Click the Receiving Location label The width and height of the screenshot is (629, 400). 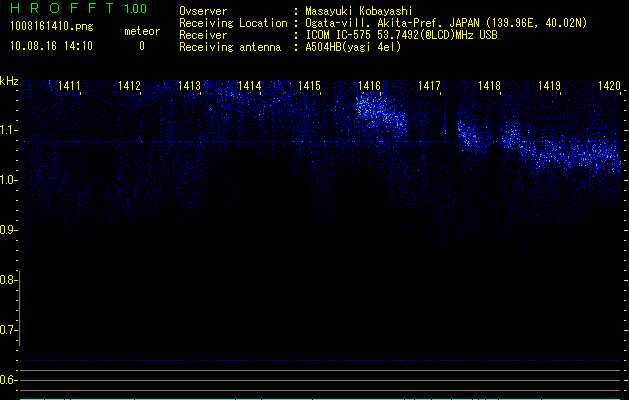coord(233,23)
